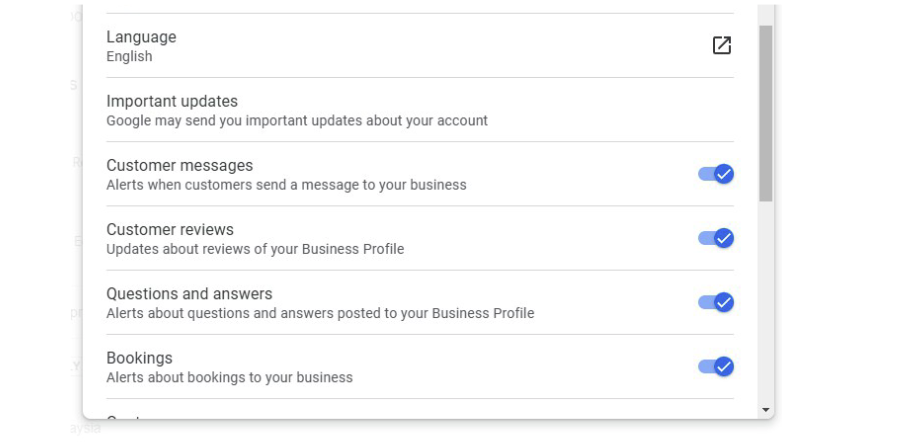Image resolution: width=908 pixels, height=442 pixels.
Task: Select the Language setting heading
Action: point(141,37)
